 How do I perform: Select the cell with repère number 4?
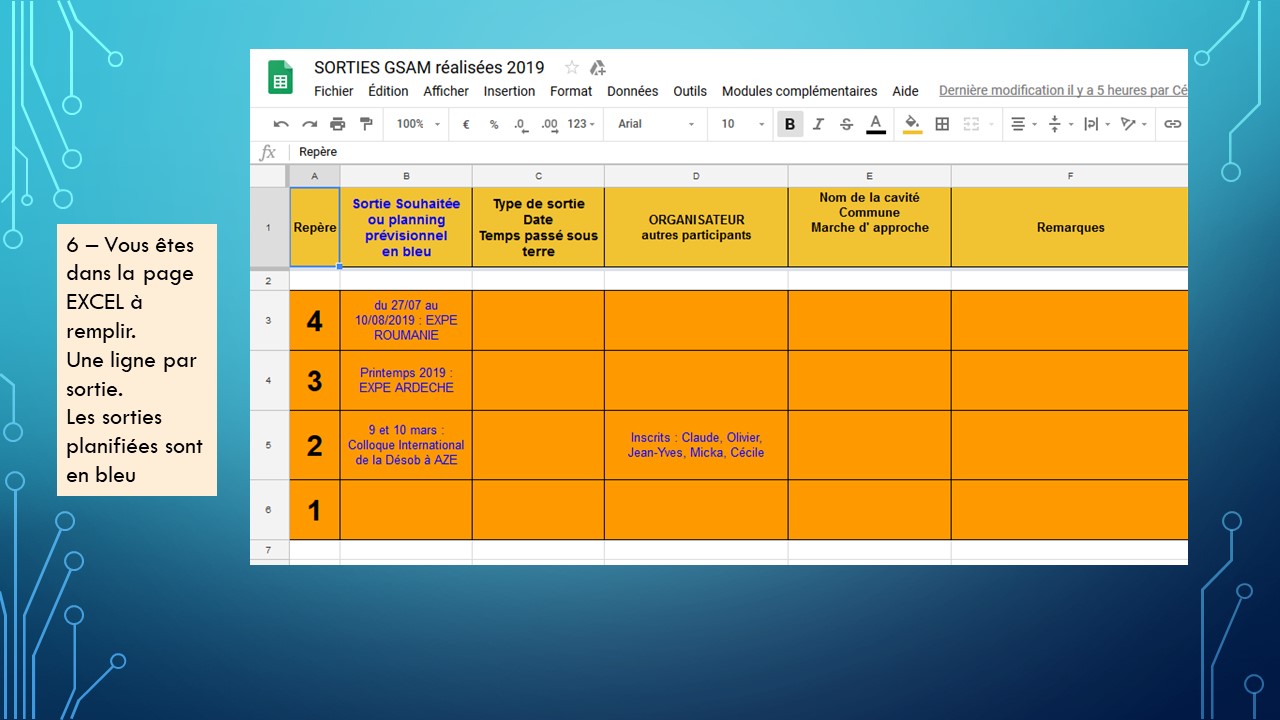[315, 320]
